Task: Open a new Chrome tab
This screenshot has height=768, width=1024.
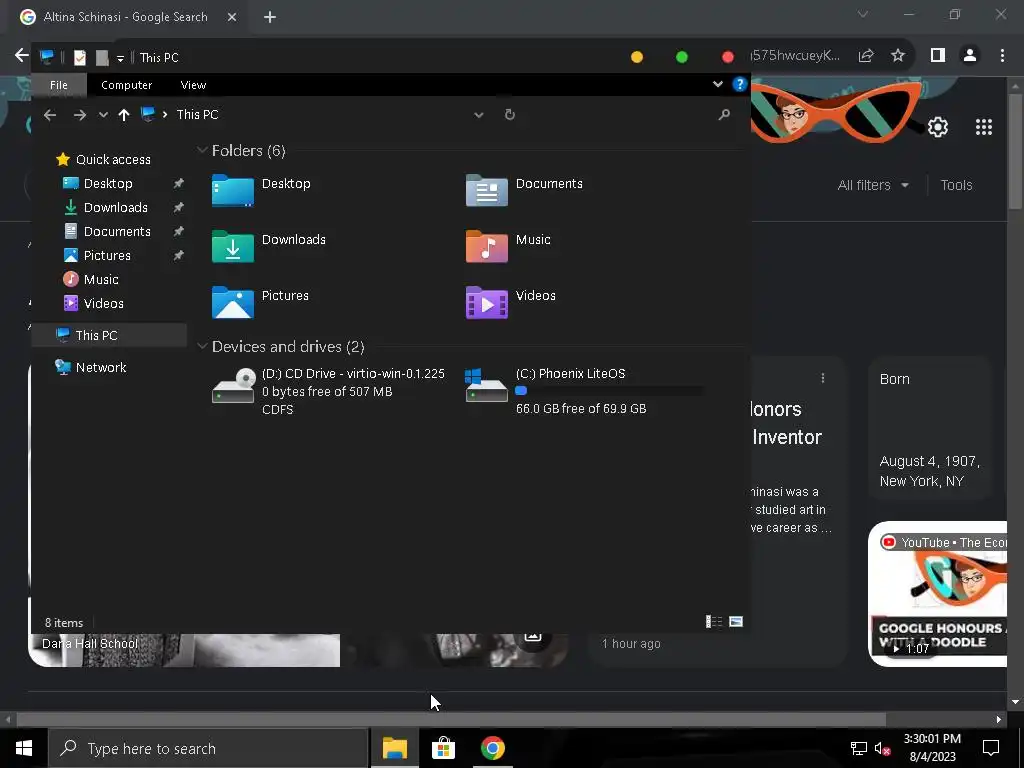Action: tap(270, 17)
